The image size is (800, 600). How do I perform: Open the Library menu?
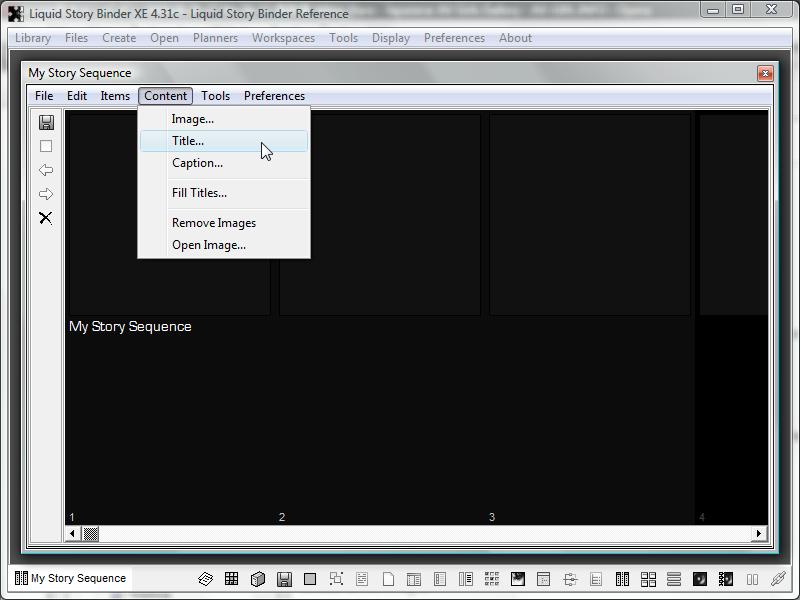[x=33, y=38]
